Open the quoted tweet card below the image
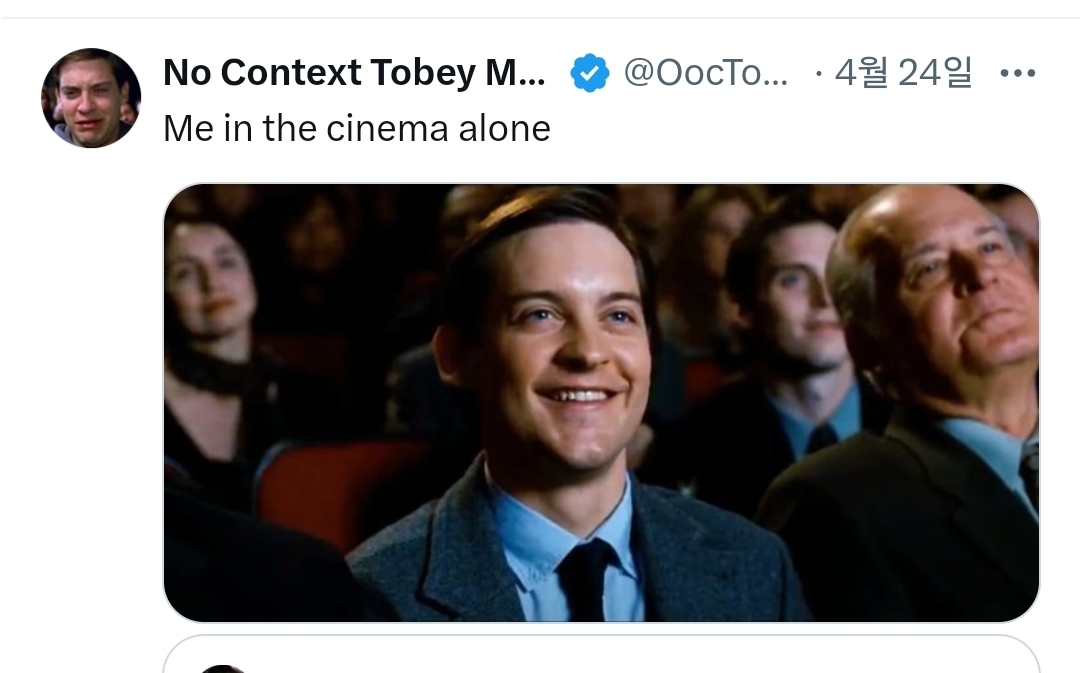 coord(601,654)
